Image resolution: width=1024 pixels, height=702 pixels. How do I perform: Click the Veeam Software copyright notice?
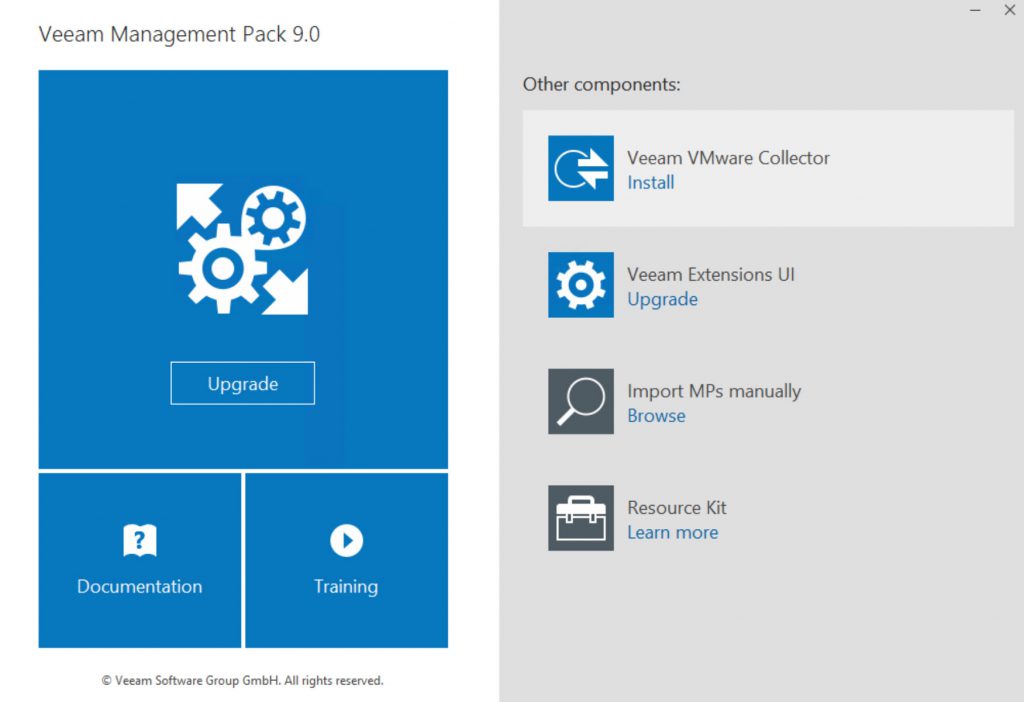click(x=242, y=680)
